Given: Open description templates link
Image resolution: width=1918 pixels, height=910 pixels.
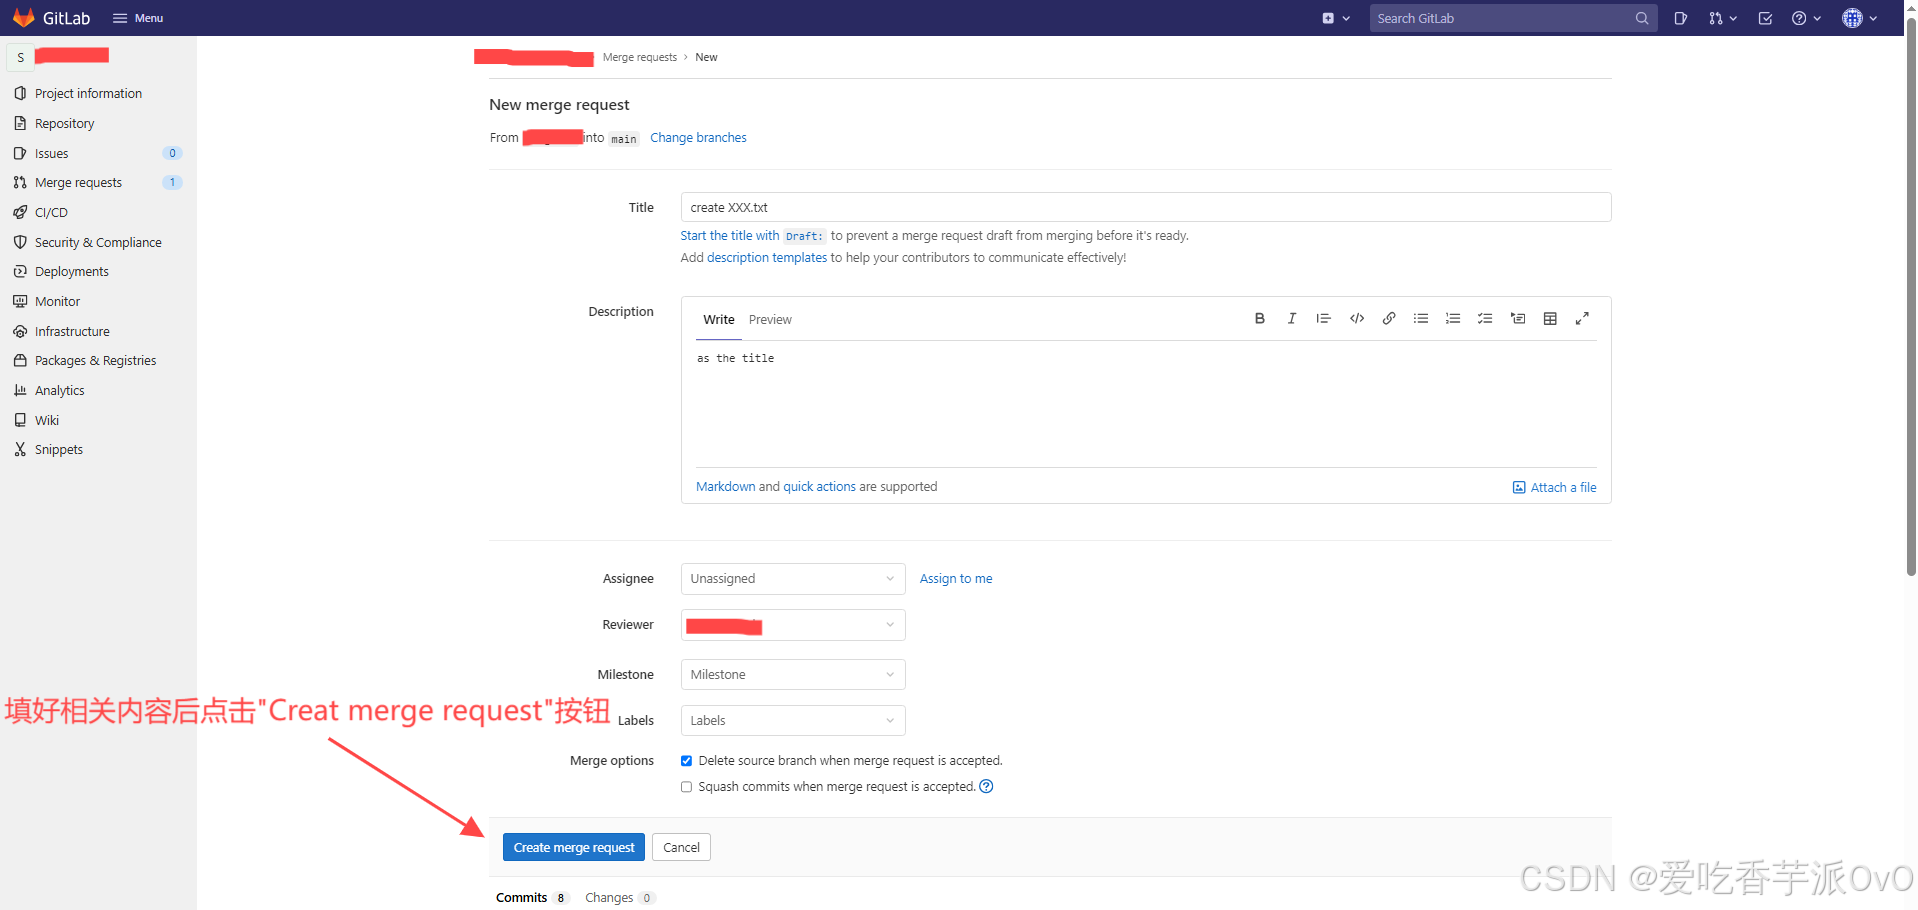Looking at the screenshot, I should (x=767, y=258).
